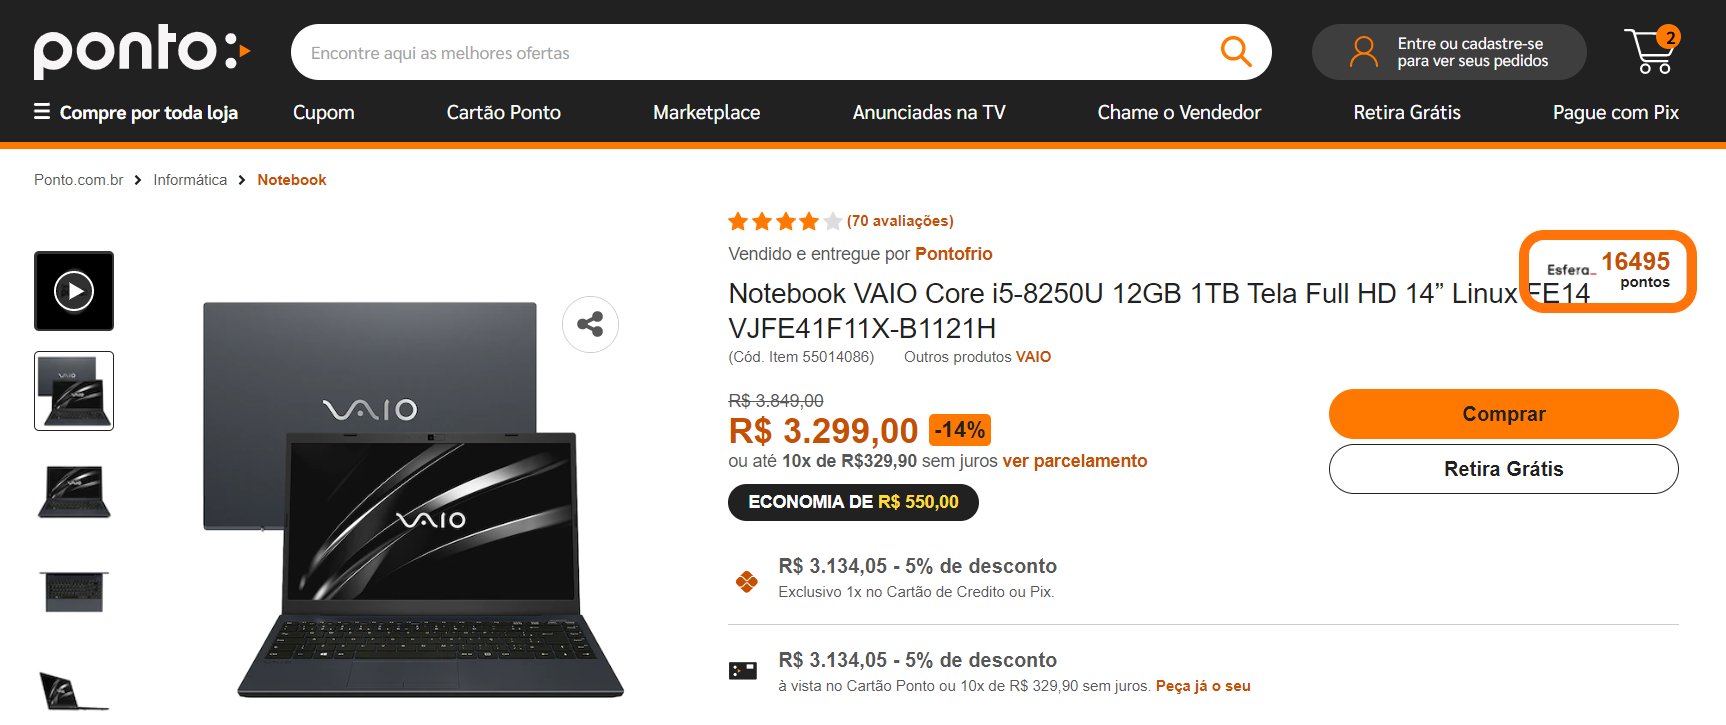Screen dimensions: 1726x725
Task: Click the share icon on product image
Action: (590, 324)
